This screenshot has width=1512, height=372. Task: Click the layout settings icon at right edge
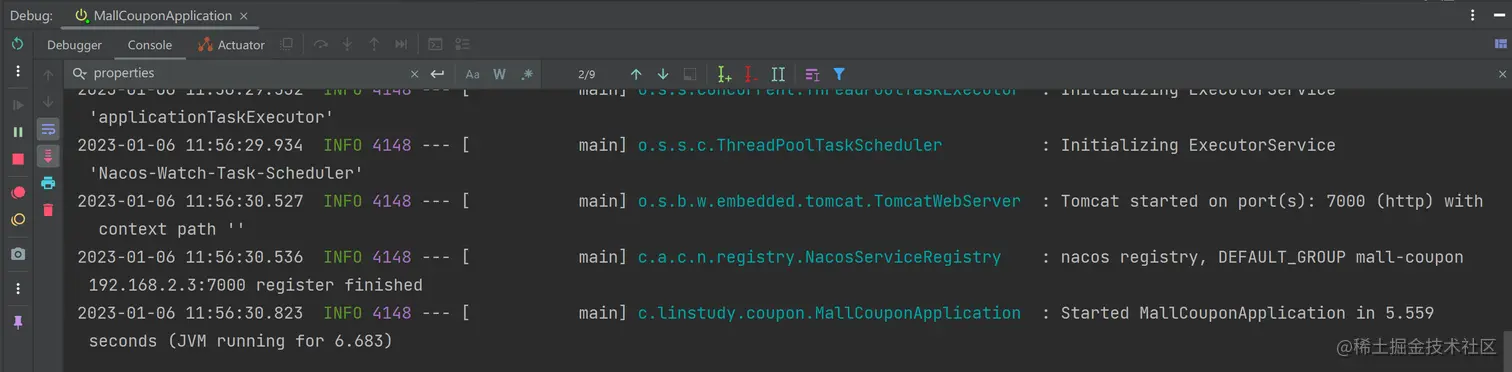[1500, 44]
